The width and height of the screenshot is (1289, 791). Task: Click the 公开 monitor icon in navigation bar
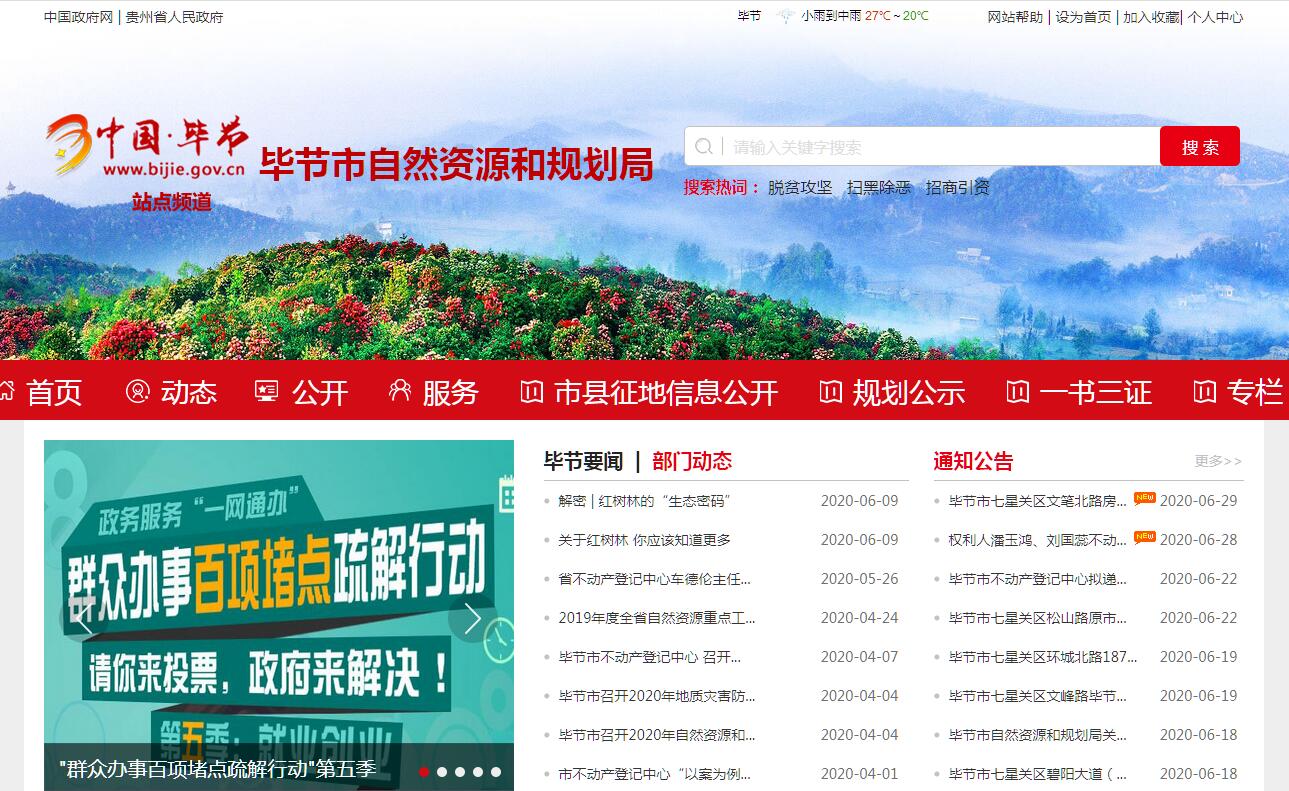click(x=267, y=392)
